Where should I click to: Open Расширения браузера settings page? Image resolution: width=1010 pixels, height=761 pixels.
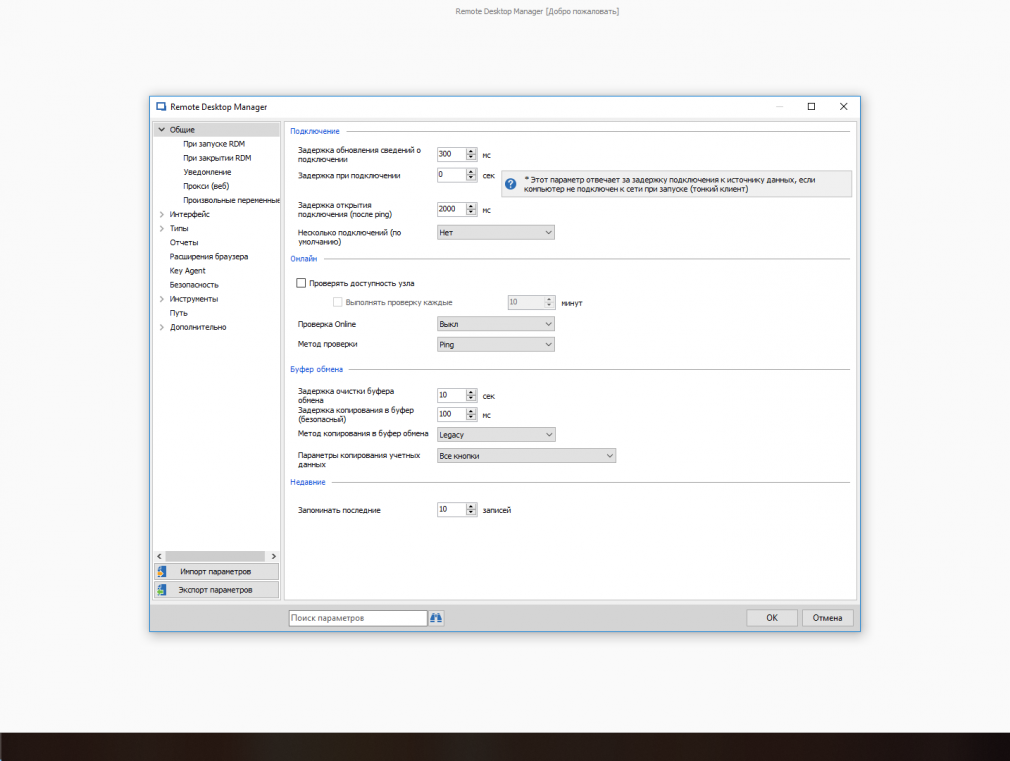209,256
